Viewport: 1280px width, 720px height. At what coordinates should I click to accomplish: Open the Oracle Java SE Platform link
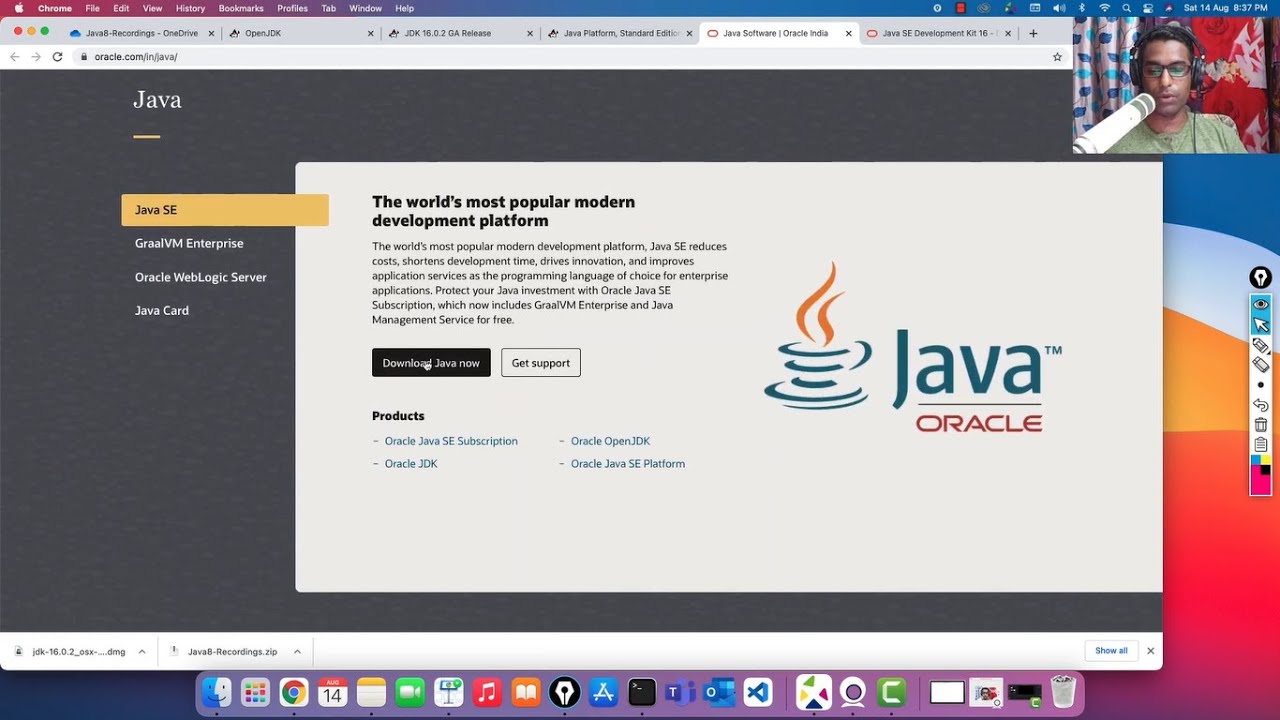pyautogui.click(x=628, y=464)
